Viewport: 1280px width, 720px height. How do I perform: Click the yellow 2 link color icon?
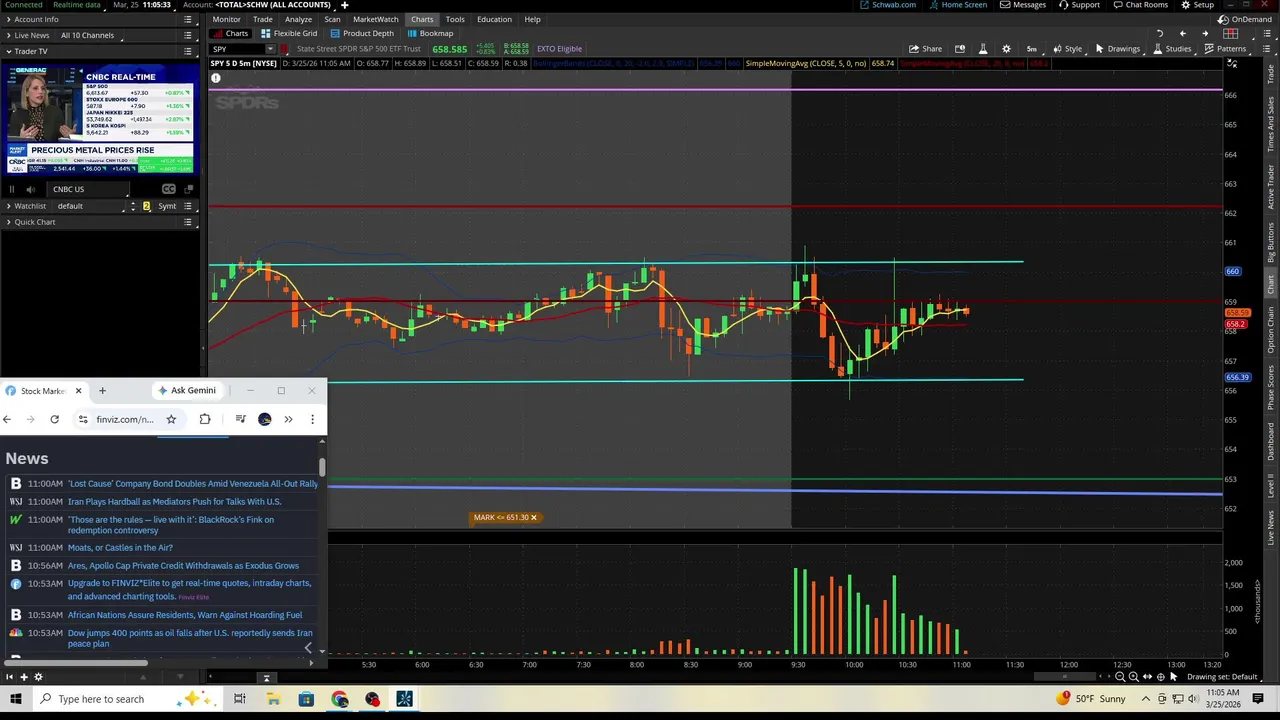click(146, 206)
